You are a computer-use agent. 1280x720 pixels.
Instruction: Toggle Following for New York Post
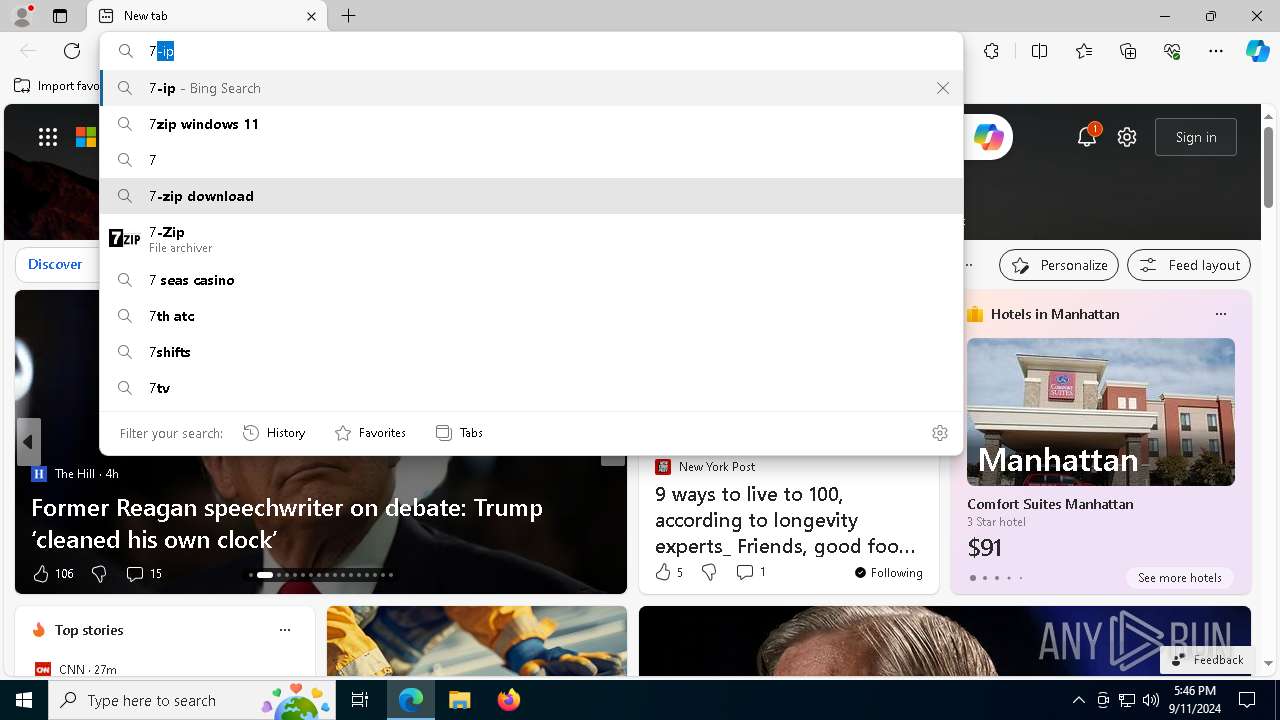[889, 573]
